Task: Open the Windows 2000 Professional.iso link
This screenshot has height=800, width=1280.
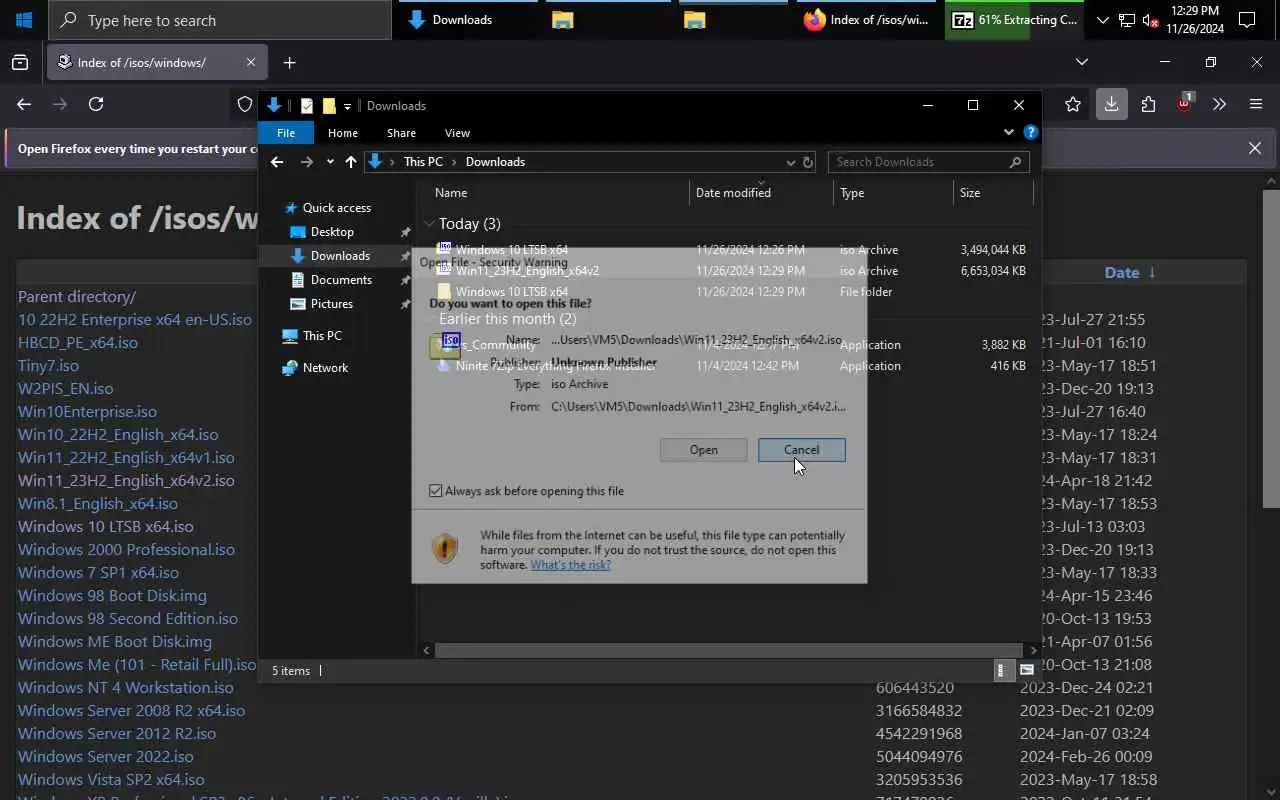Action: pos(126,549)
